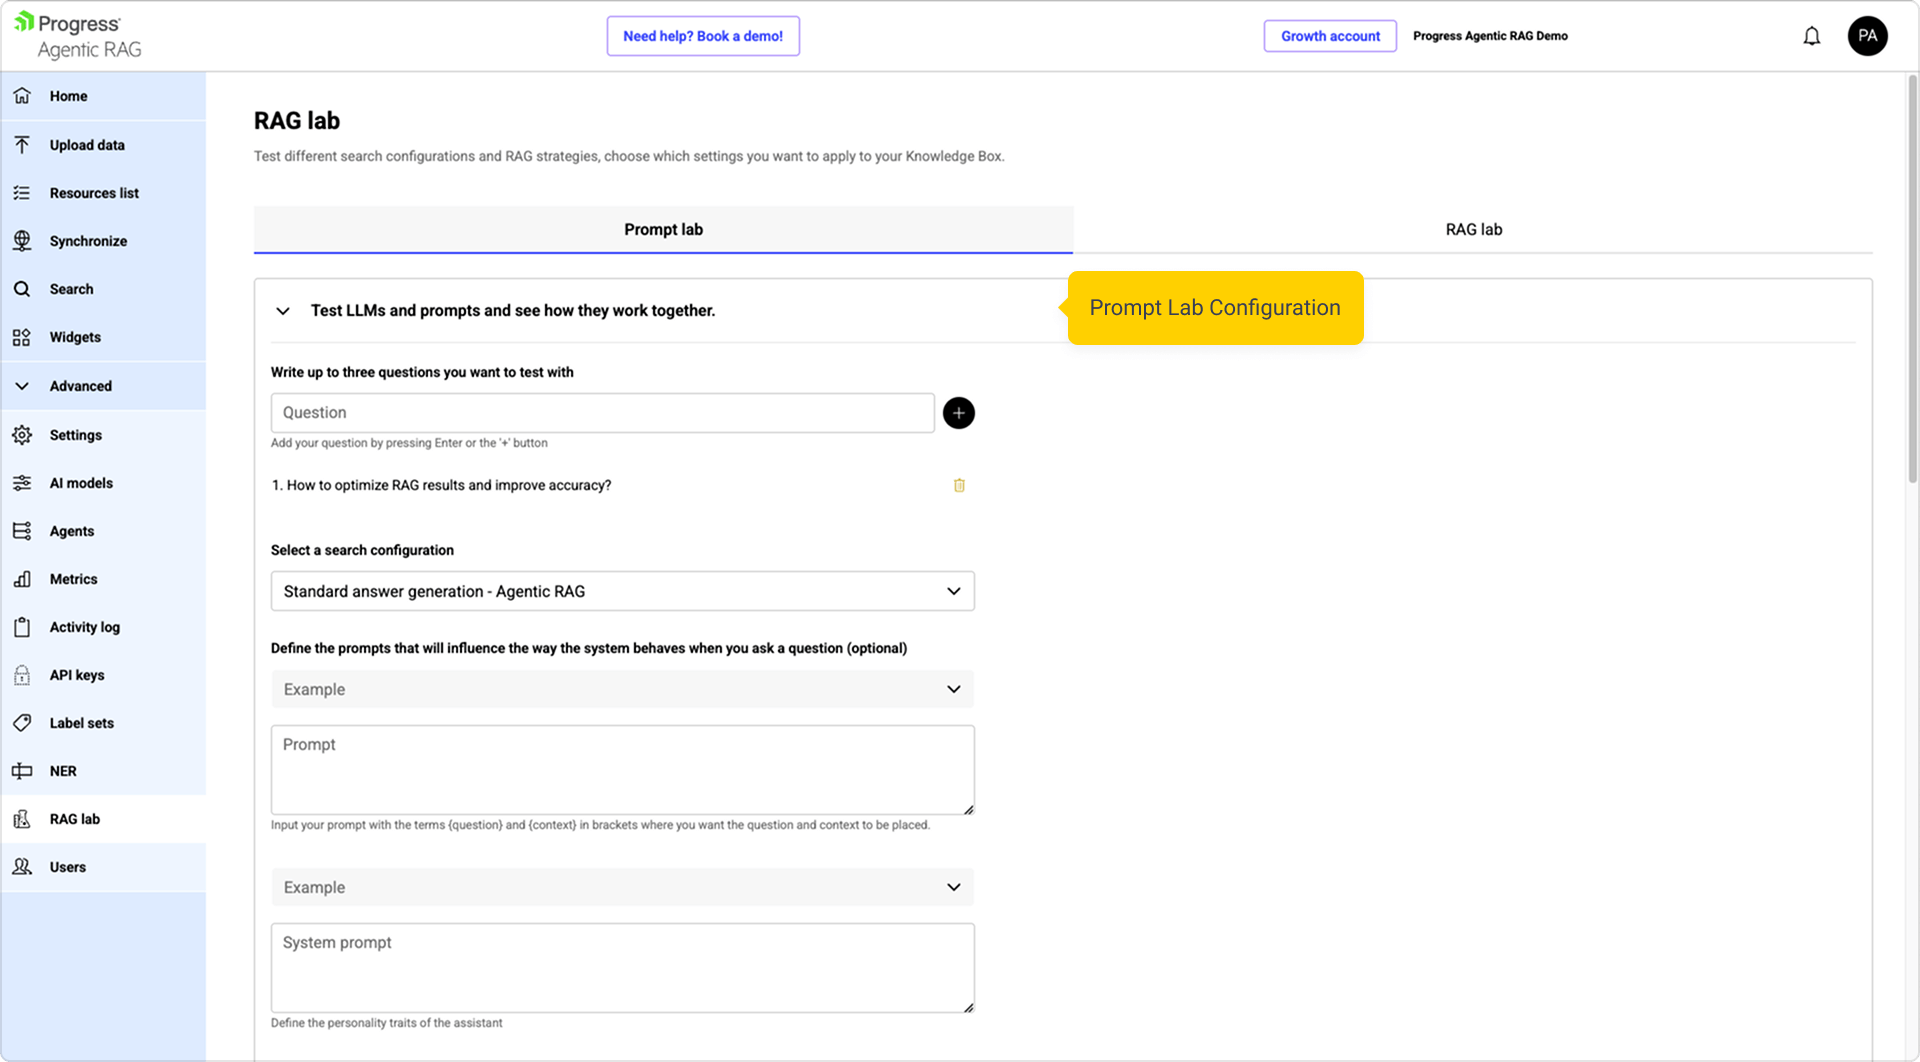Open the search configuration dropdown
This screenshot has width=1920, height=1062.
pyautogui.click(x=622, y=592)
